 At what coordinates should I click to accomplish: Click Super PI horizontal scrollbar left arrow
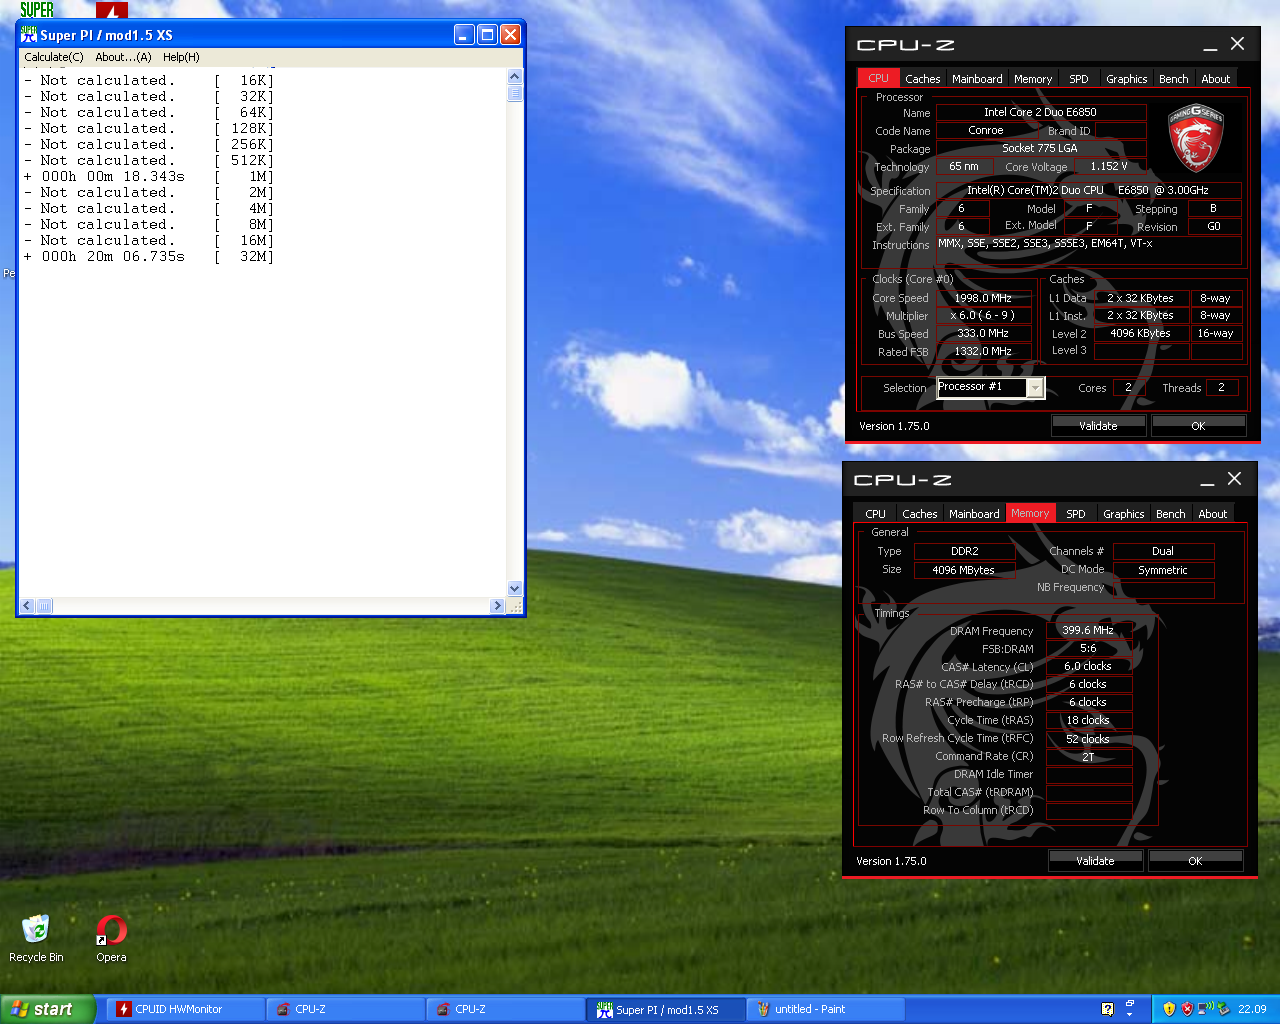point(27,606)
